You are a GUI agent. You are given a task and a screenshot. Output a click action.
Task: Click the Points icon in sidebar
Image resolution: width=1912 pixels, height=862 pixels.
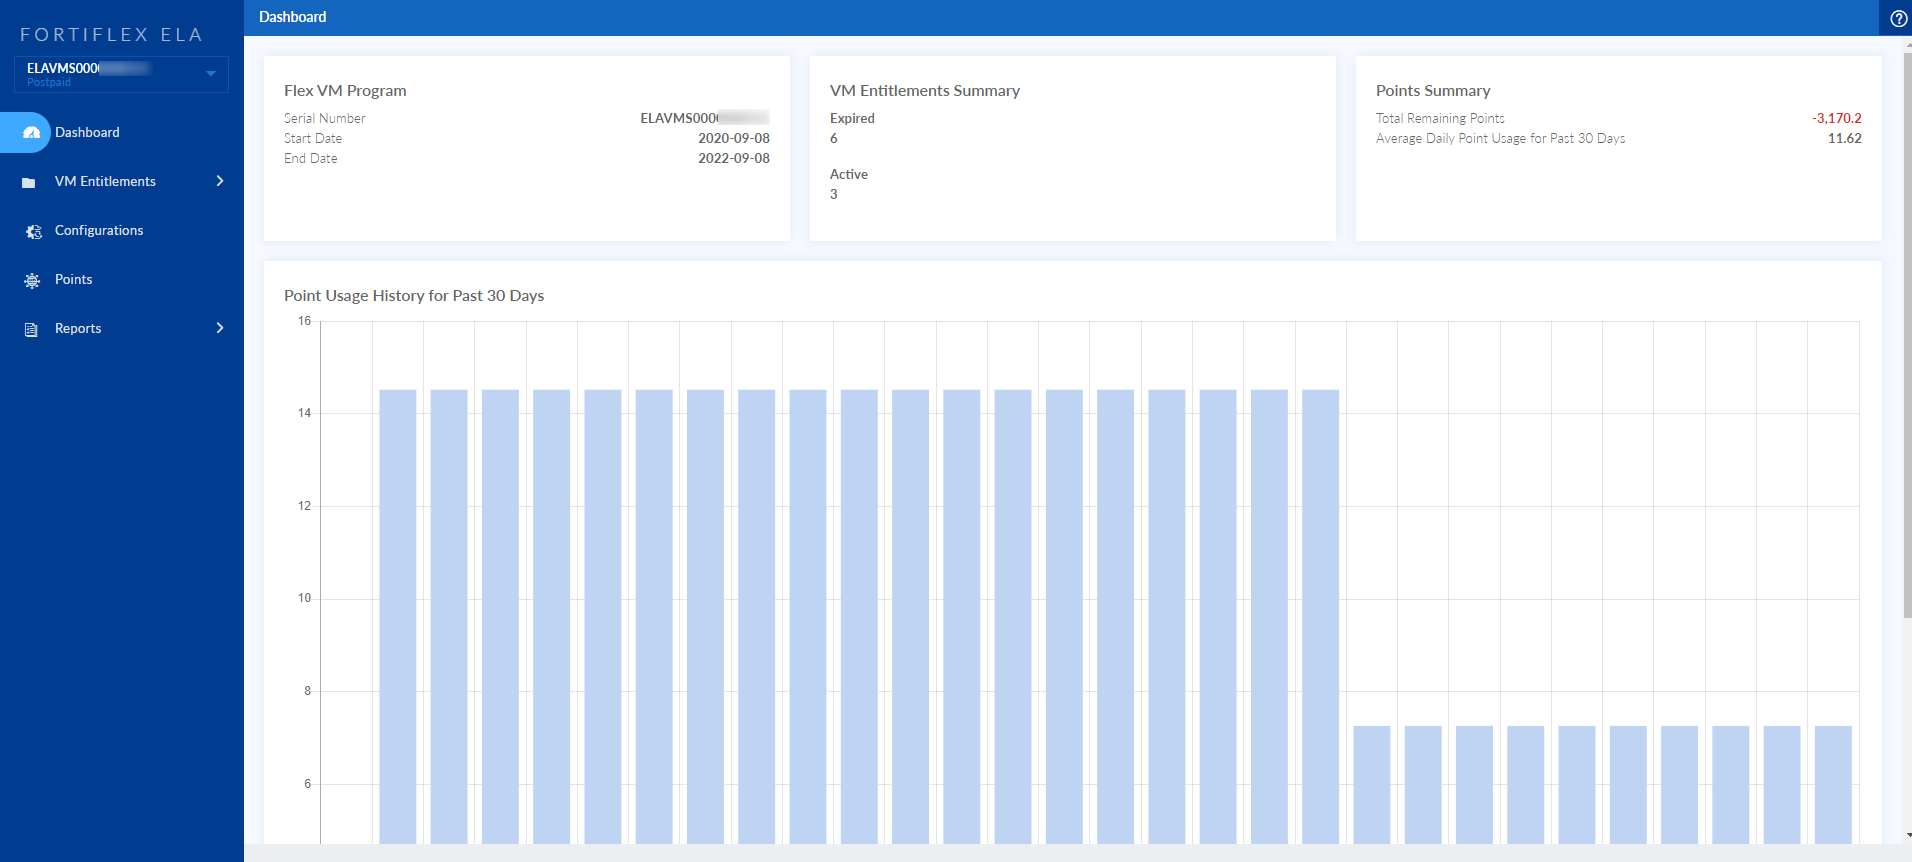coord(32,280)
